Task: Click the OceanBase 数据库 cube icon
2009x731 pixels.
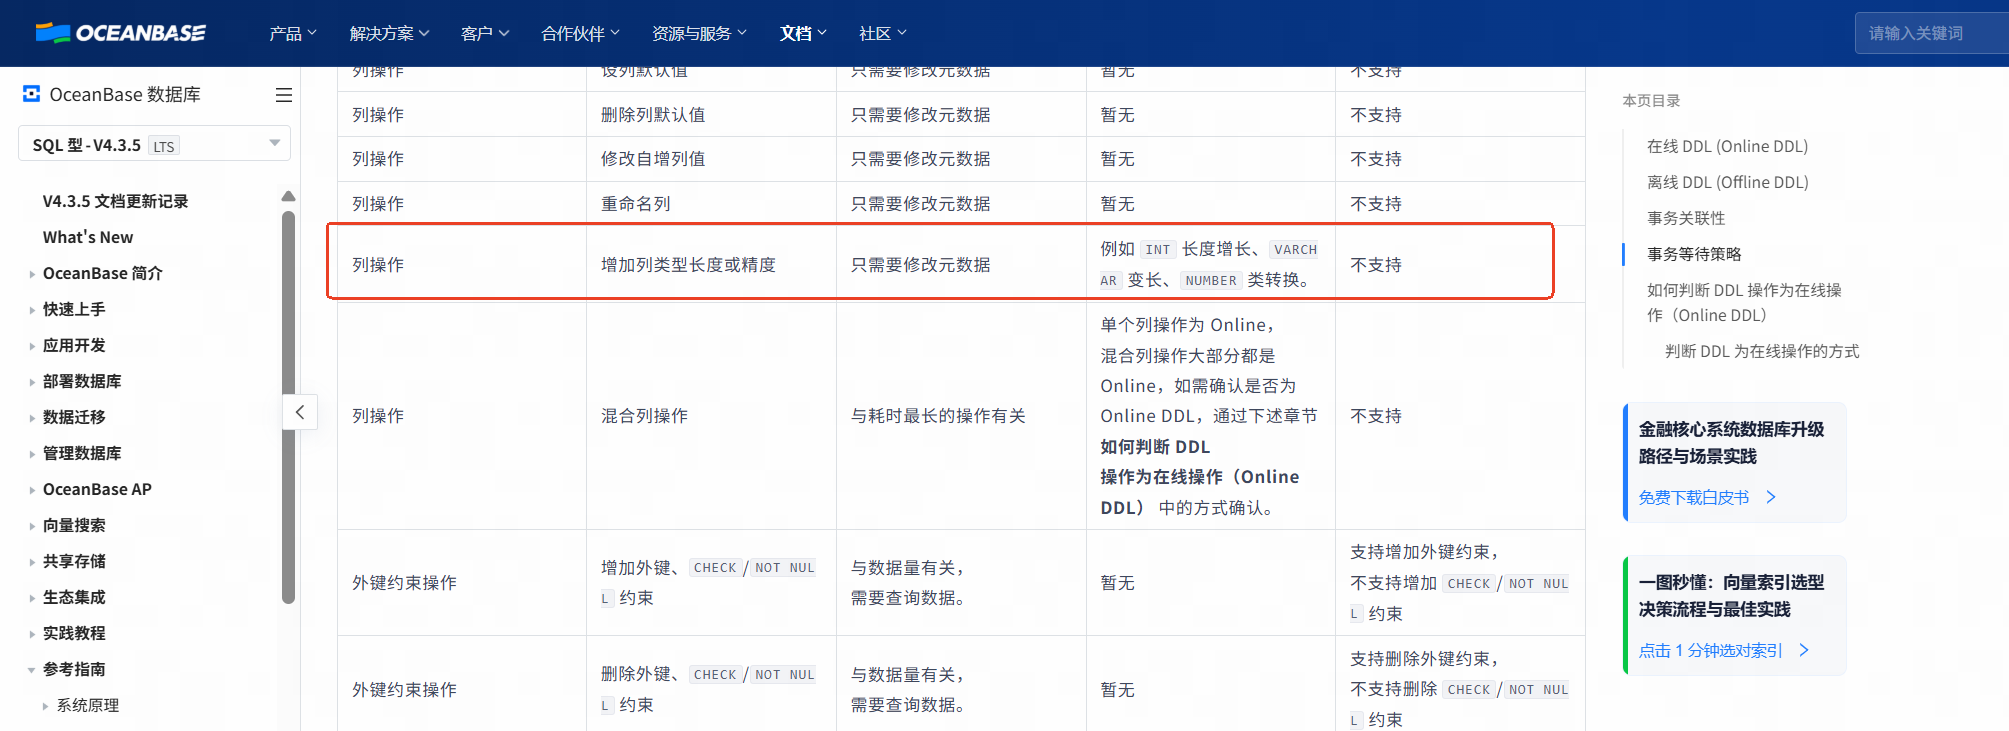Action: click(32, 94)
